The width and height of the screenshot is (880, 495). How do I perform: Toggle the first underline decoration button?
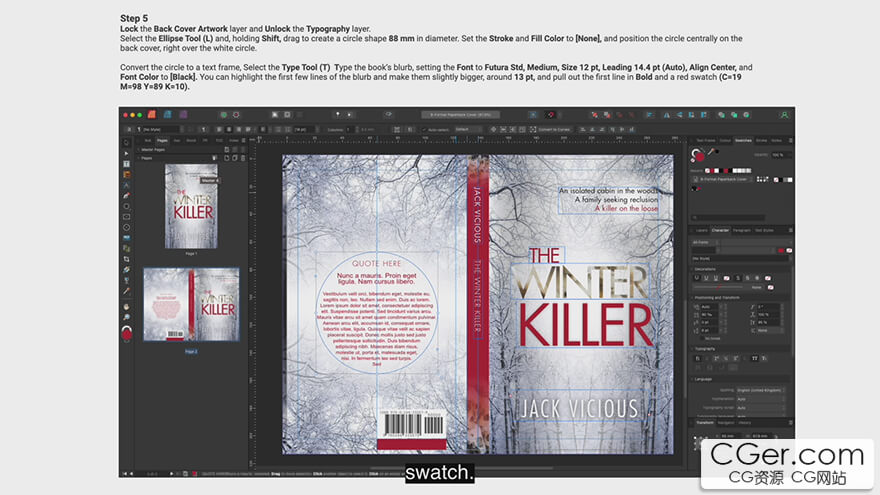point(697,278)
